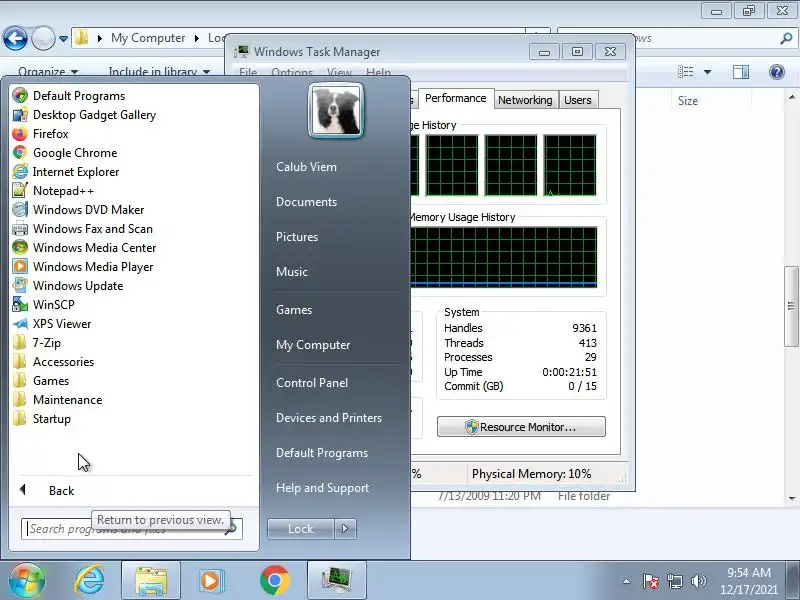Click the Forward arrow in Explorer window
Screen dimensions: 800x600
[43, 38]
